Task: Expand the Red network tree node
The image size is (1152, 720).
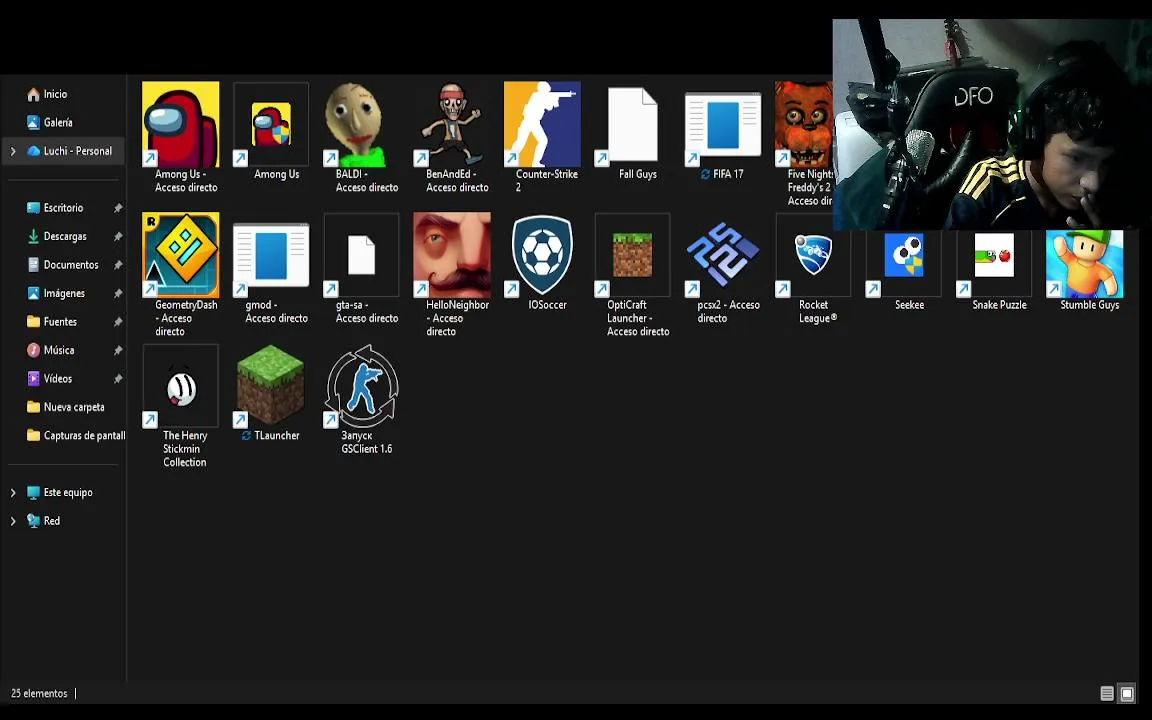Action: [x=12, y=522]
